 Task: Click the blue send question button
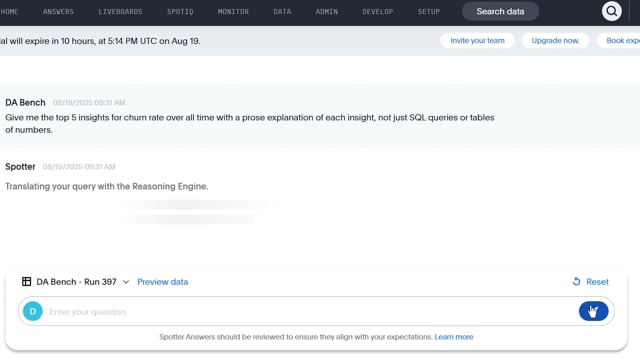click(593, 311)
